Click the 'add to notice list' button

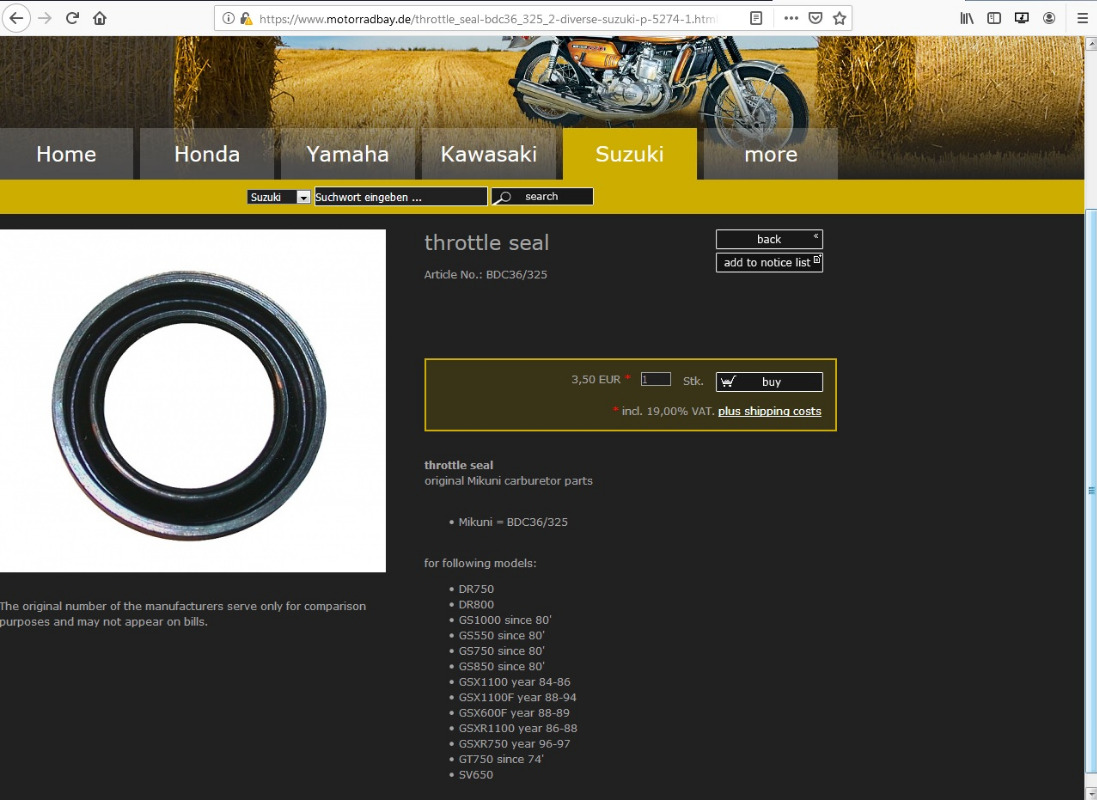point(768,263)
